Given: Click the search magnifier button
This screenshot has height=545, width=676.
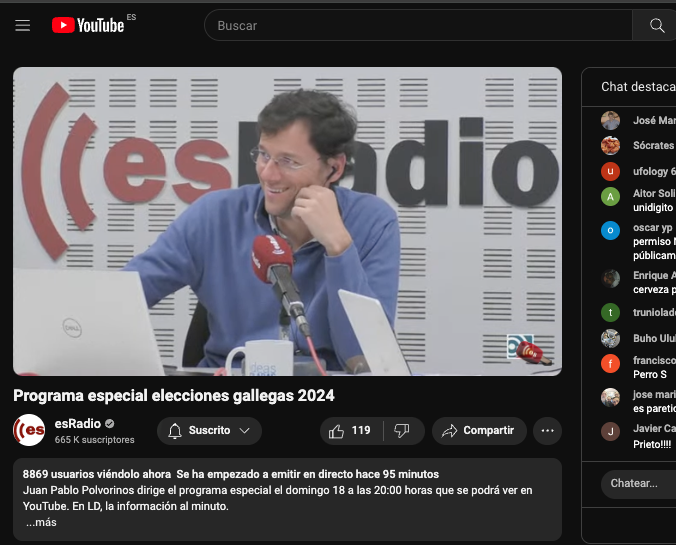Looking at the screenshot, I should pos(656,26).
